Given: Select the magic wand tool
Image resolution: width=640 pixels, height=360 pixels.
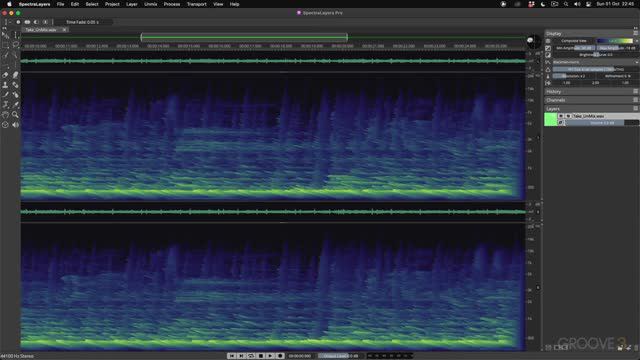Looking at the screenshot, I should [5, 55].
